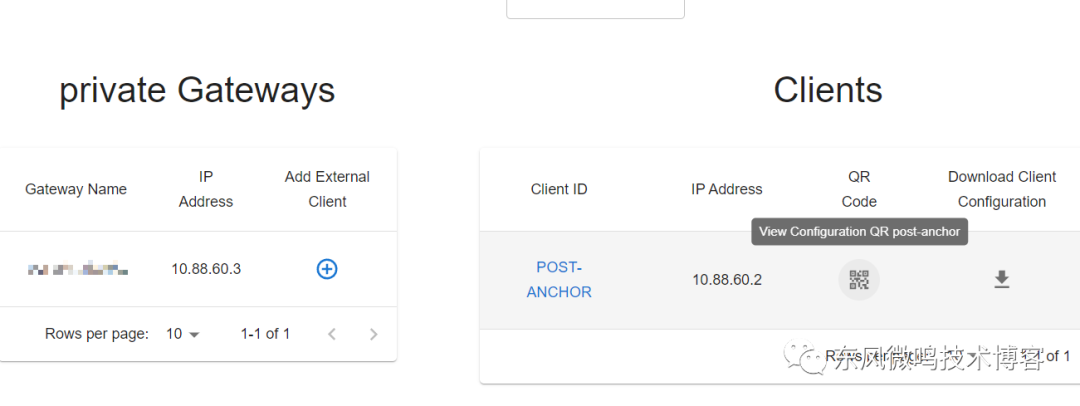1080x406 pixels.
Task: Click the Add External Client plus icon
Action: click(326, 269)
